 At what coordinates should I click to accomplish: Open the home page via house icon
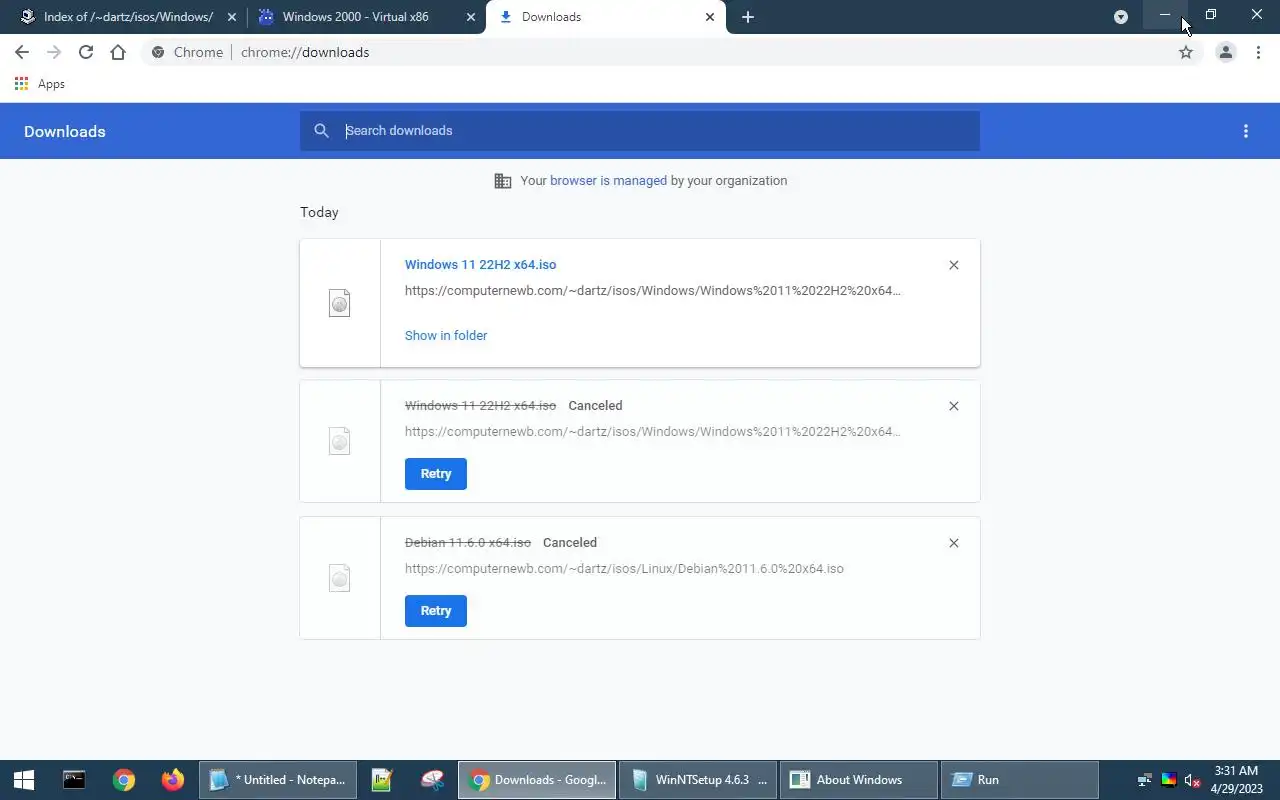tap(118, 52)
